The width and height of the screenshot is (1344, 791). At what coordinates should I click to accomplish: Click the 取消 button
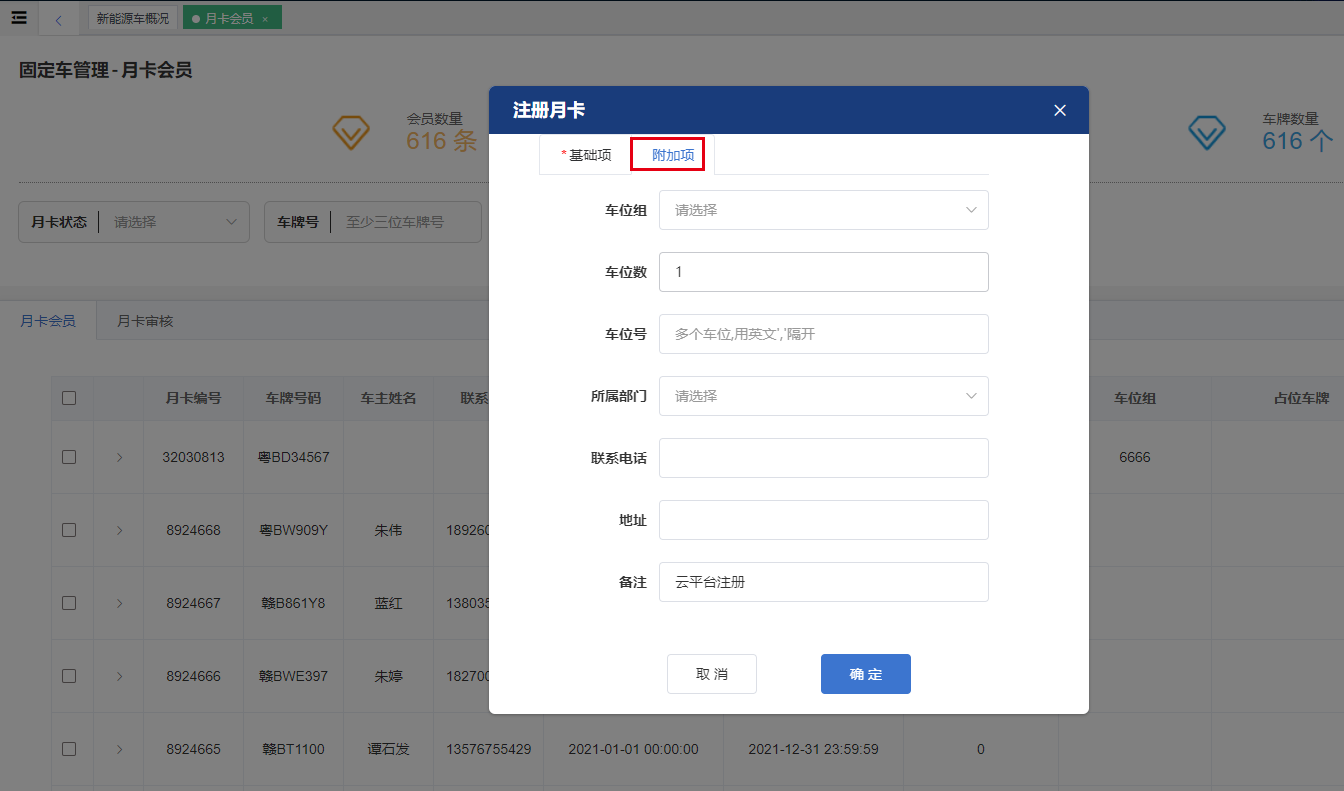click(x=712, y=674)
